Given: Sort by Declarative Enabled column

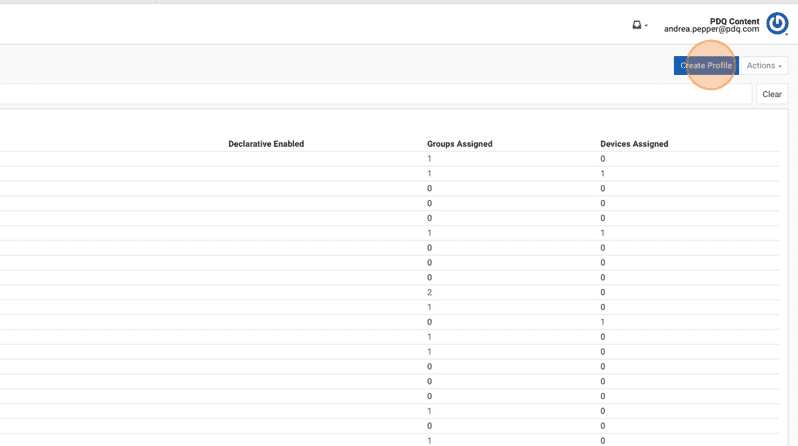Looking at the screenshot, I should point(266,144).
